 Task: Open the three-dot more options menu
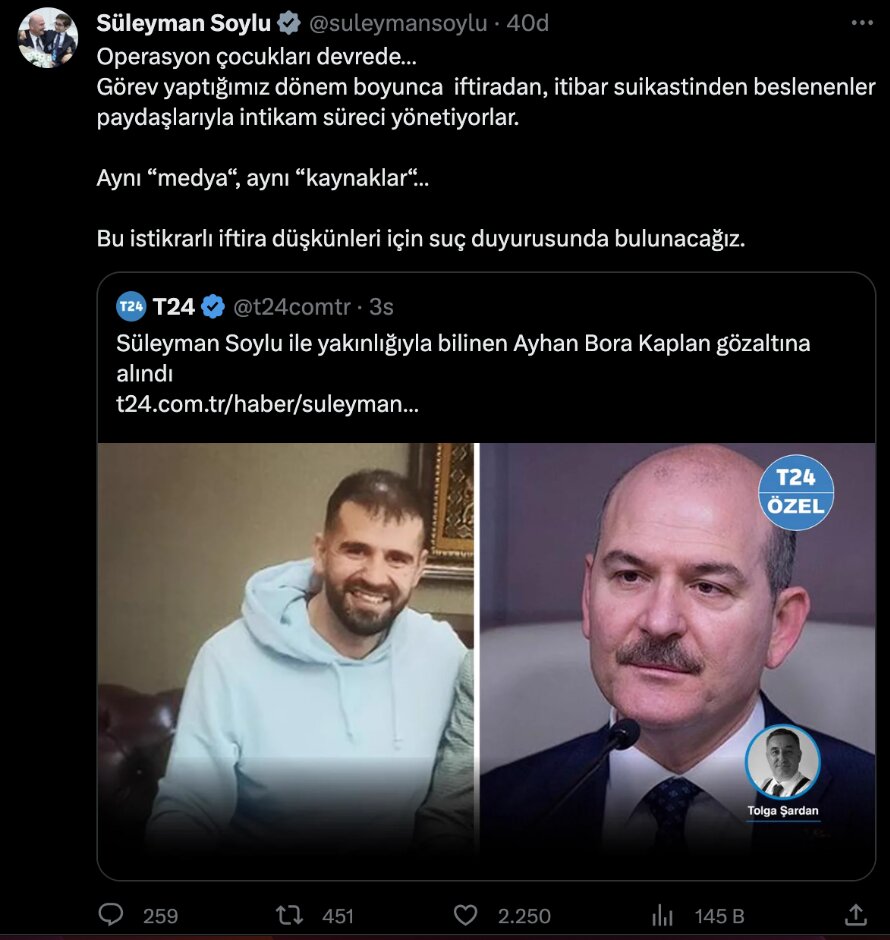tap(861, 22)
